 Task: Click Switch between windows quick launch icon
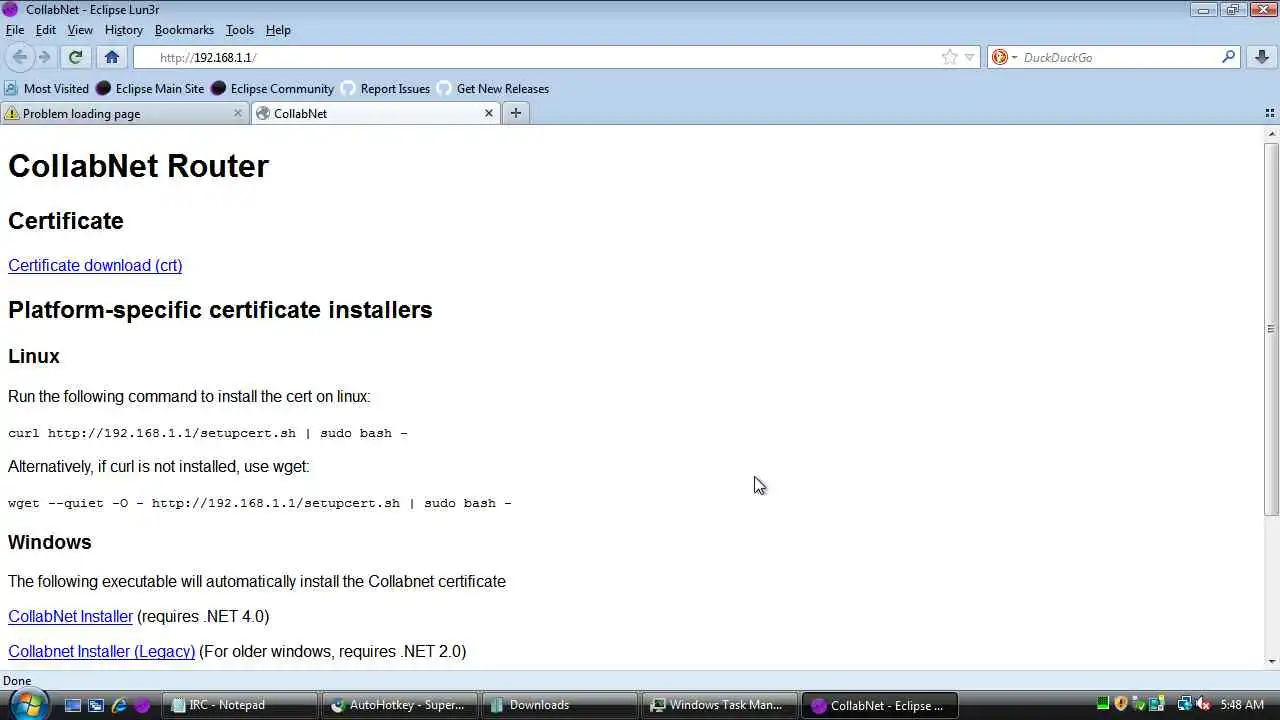coord(96,705)
